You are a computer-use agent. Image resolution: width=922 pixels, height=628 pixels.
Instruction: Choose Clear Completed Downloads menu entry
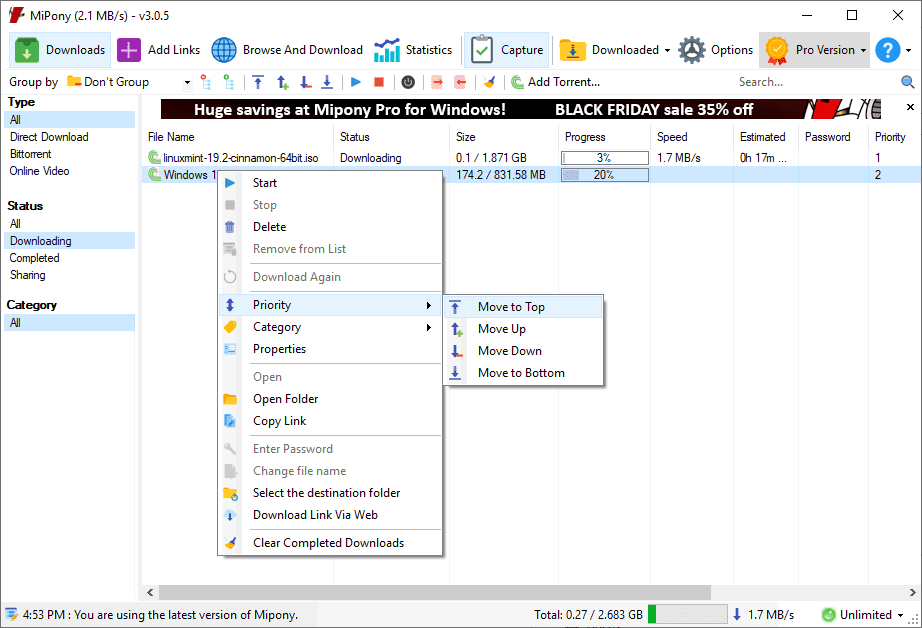pos(330,543)
